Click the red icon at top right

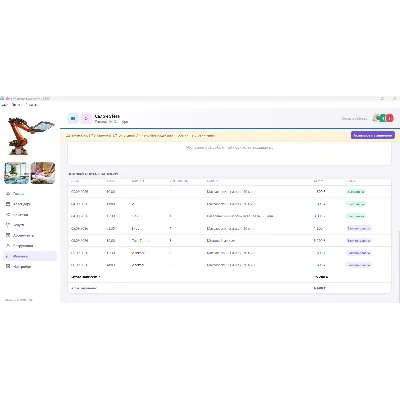[x=390, y=118]
